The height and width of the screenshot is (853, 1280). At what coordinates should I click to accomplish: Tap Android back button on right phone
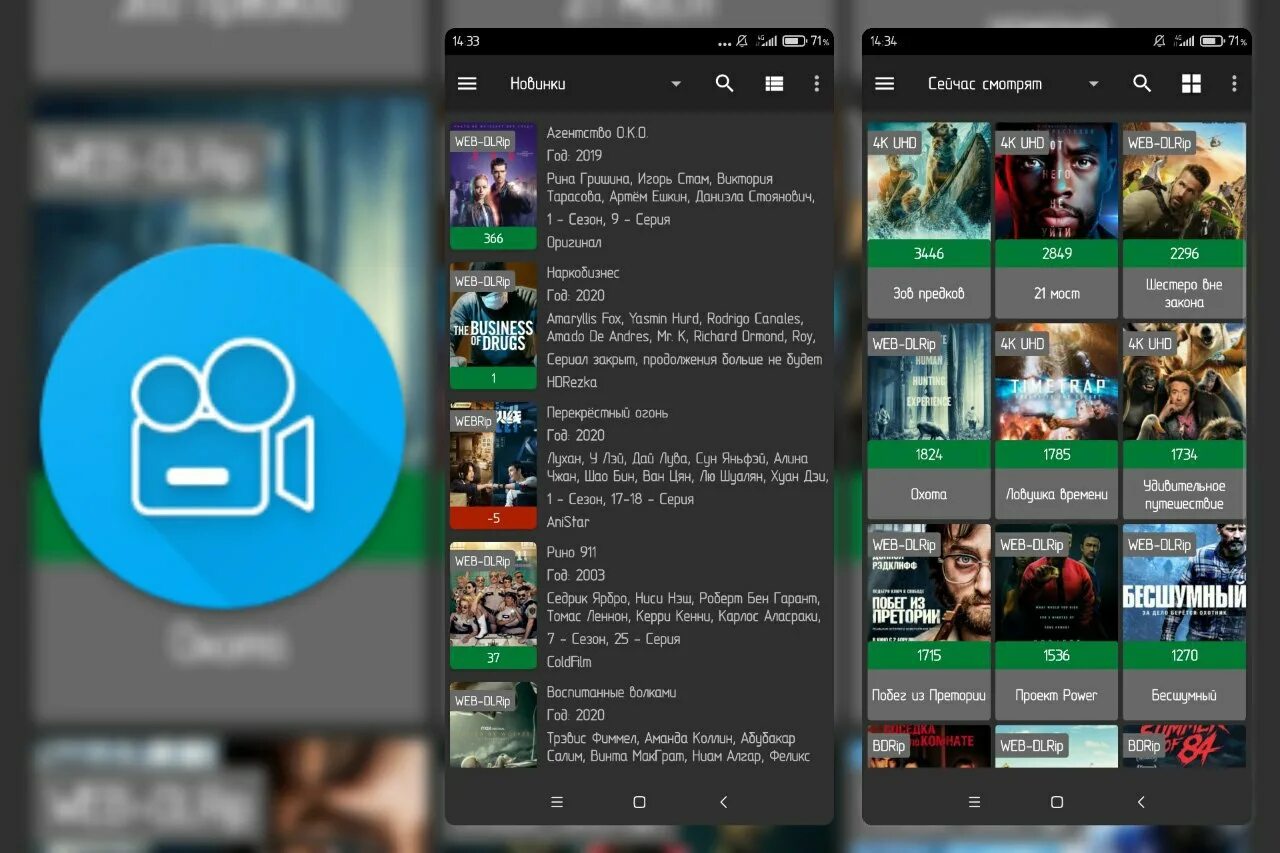(x=1140, y=802)
